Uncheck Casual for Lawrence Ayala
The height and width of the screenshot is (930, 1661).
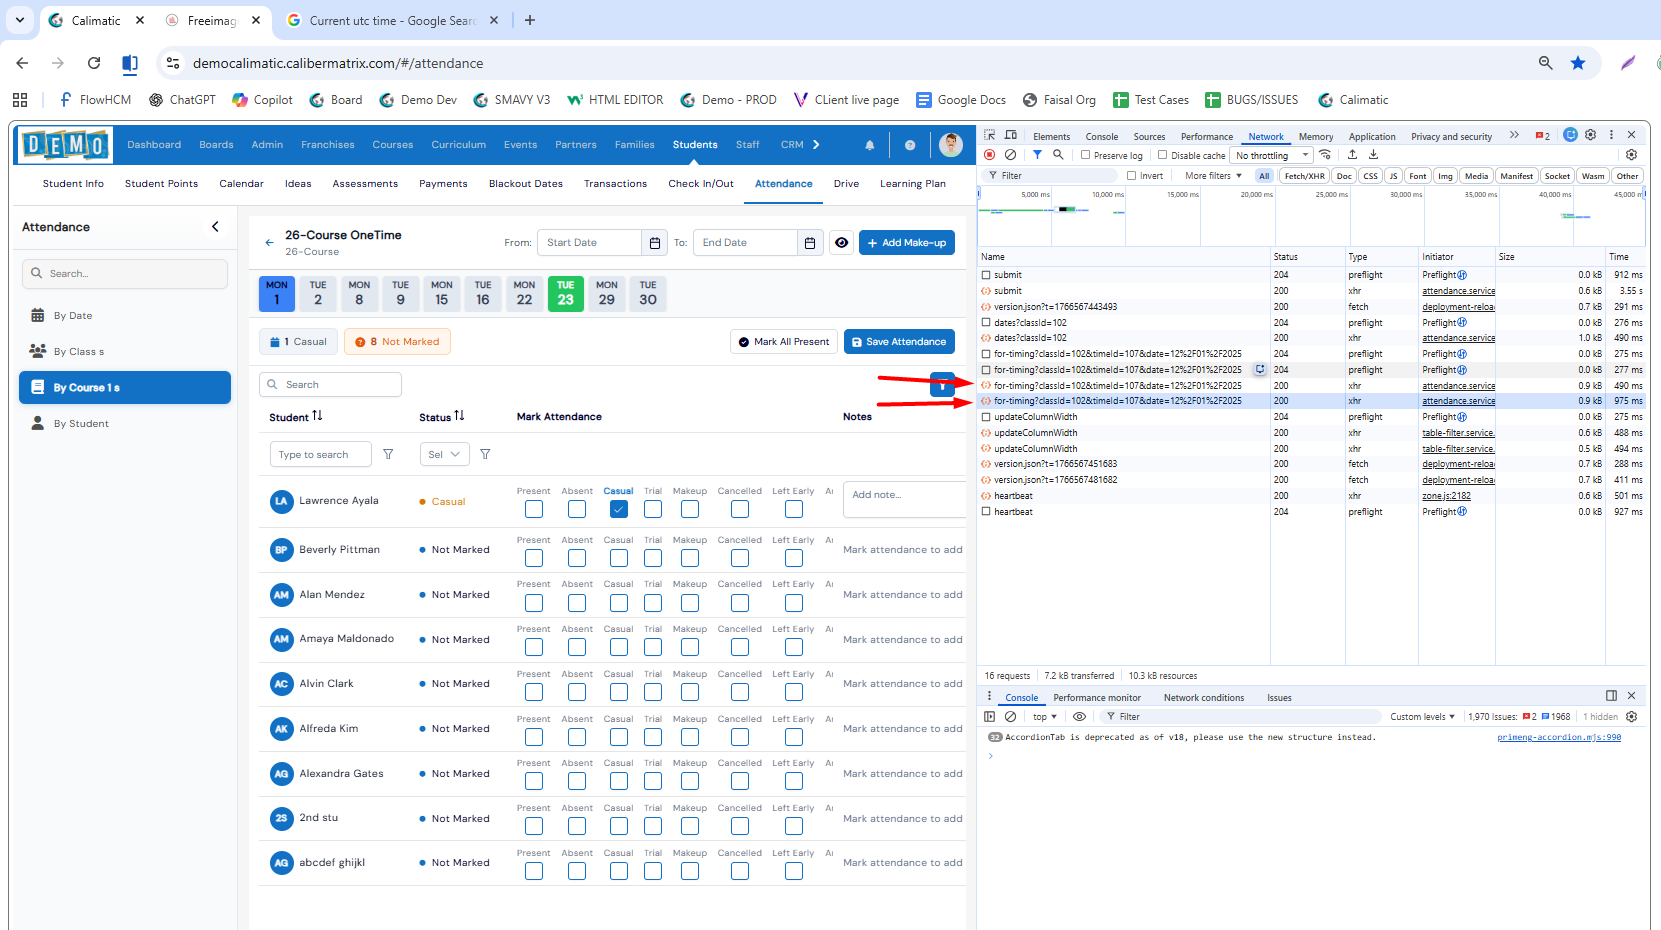click(x=619, y=509)
